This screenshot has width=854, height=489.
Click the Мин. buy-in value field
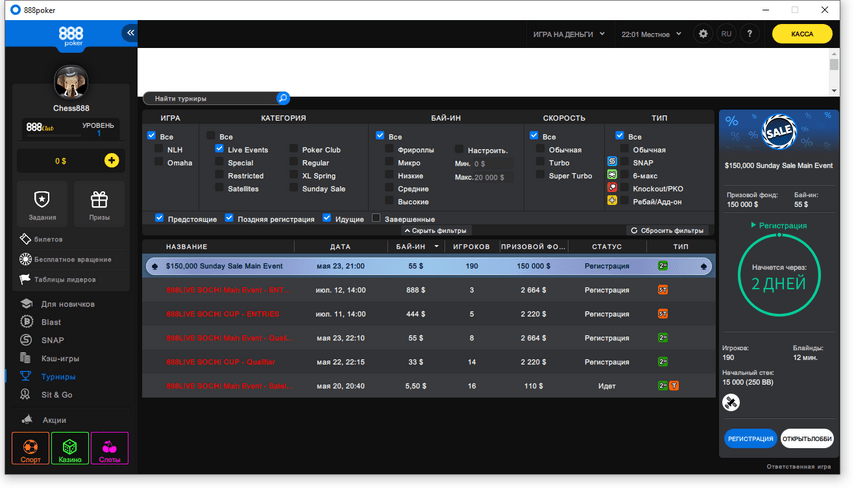(492, 163)
